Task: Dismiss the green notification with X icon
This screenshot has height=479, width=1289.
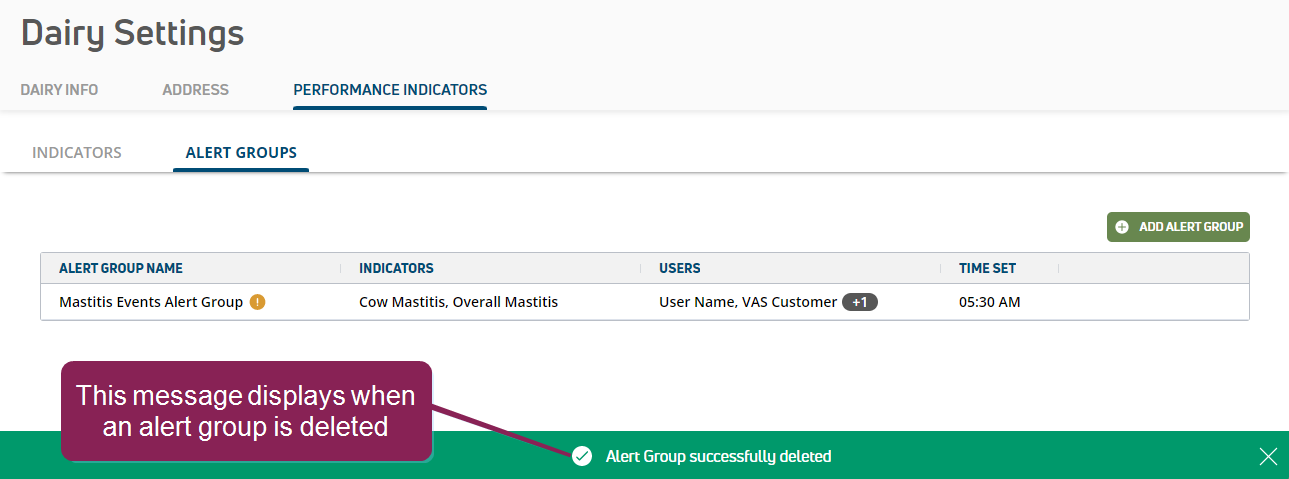Action: [1268, 457]
